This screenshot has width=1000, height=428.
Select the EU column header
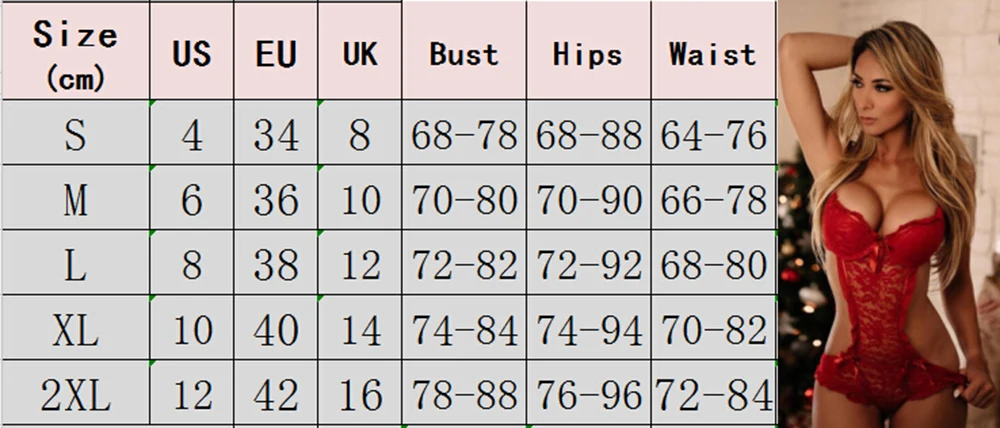coord(276,51)
